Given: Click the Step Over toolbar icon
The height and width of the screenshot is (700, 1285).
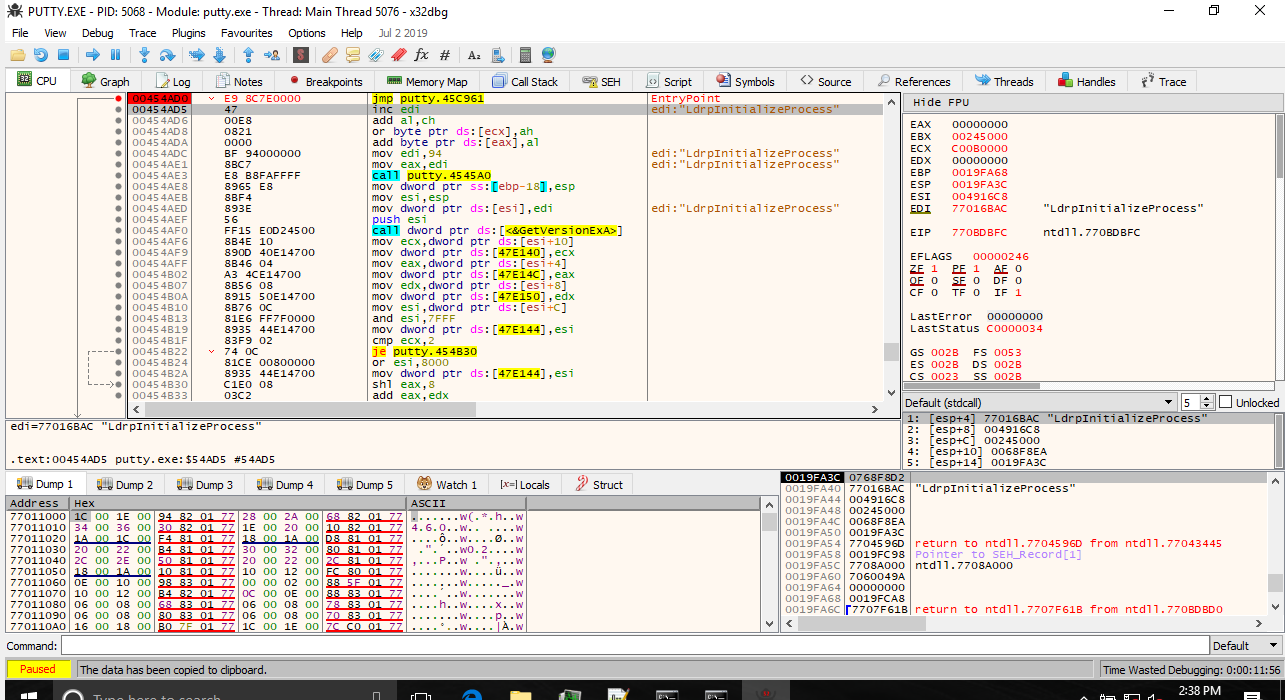Looking at the screenshot, I should tap(167, 55).
